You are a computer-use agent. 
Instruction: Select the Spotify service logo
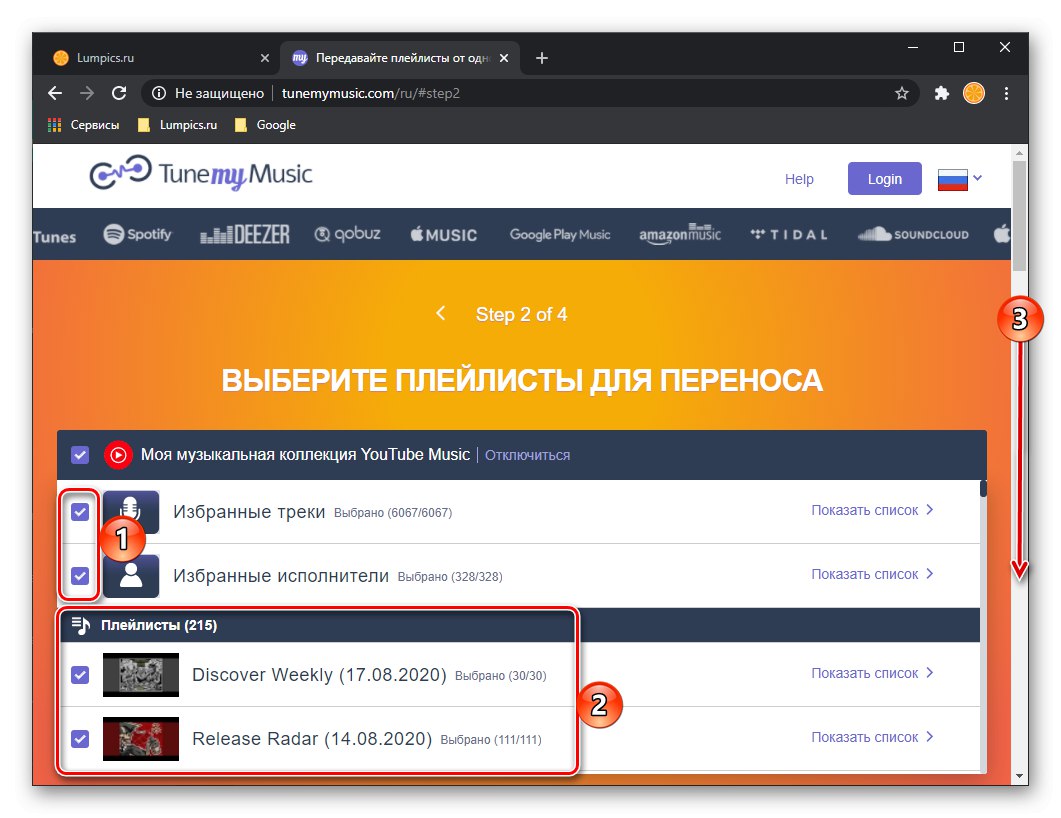[x=137, y=234]
